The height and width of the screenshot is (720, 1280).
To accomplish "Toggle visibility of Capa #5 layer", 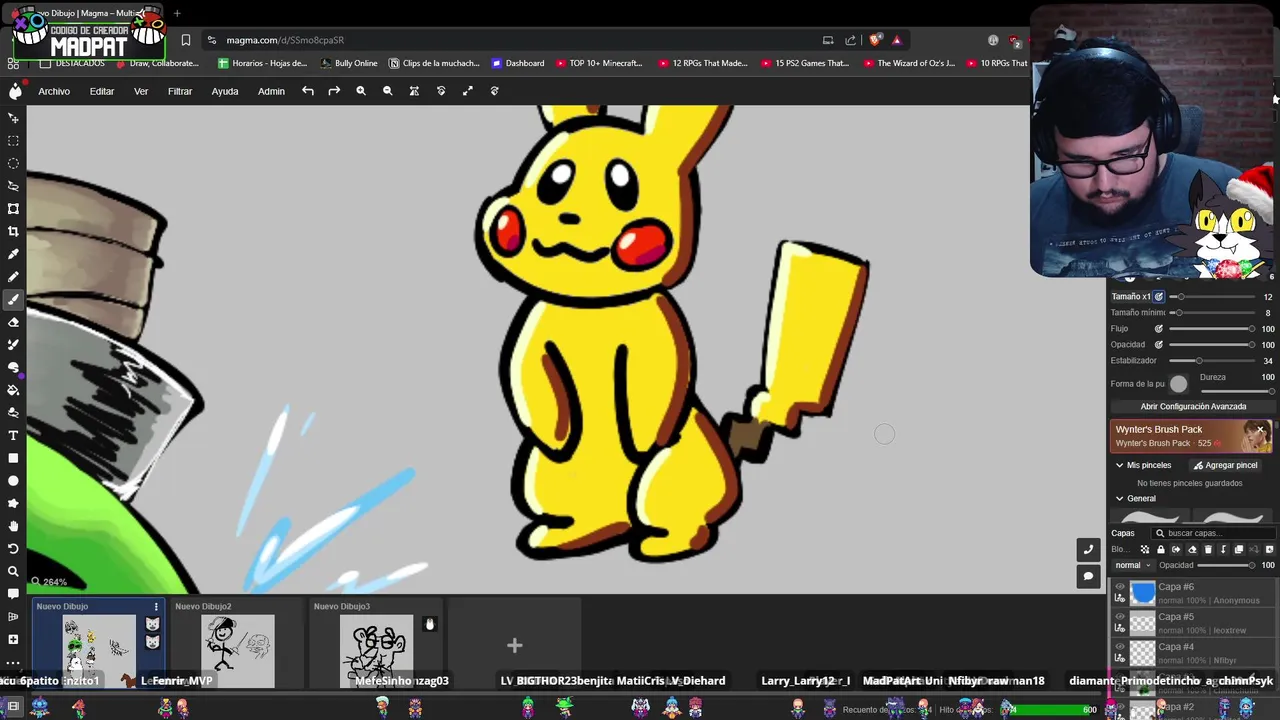I will click(x=1120, y=617).
